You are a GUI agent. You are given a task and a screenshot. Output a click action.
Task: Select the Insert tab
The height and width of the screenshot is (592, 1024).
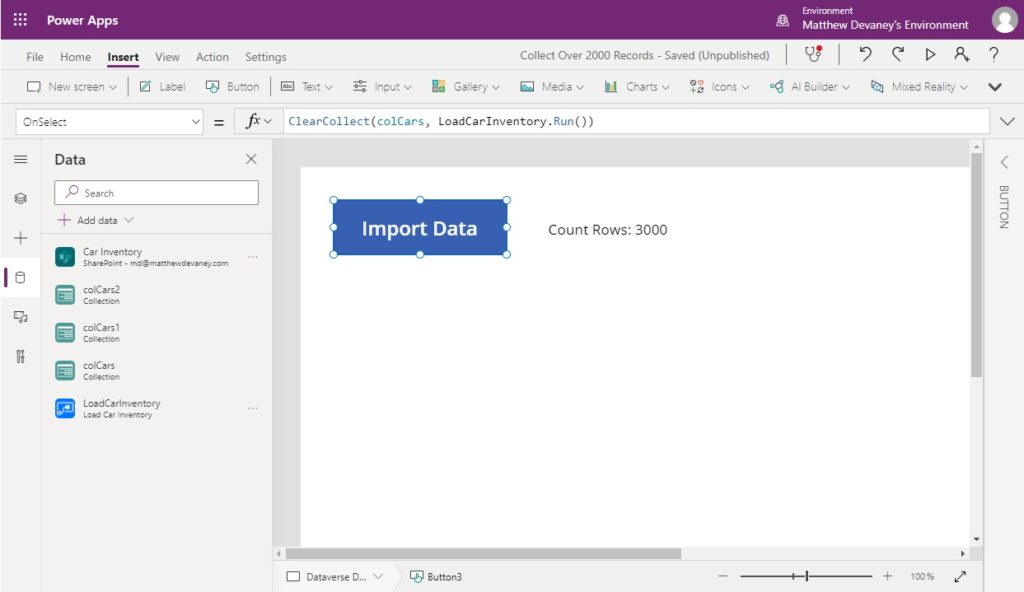coord(123,57)
